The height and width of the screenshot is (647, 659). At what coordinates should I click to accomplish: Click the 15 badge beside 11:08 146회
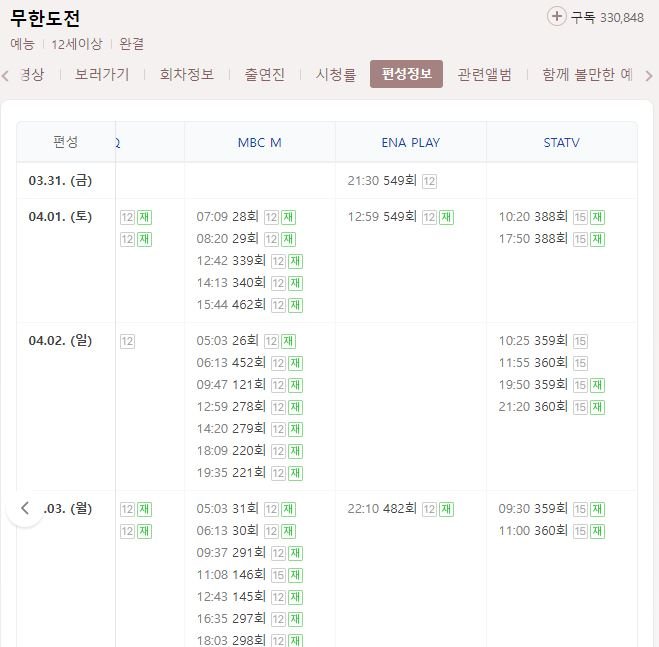pos(278,575)
